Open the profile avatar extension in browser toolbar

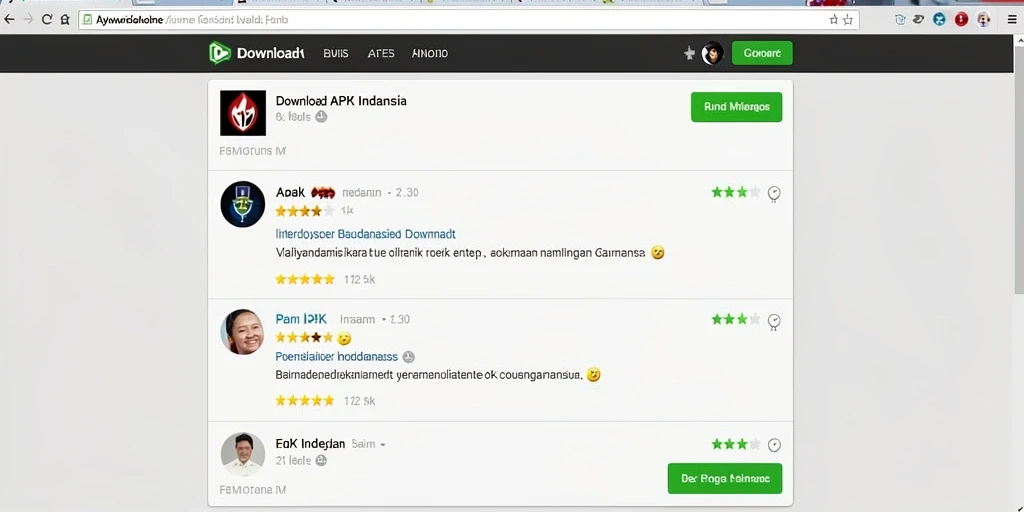click(x=984, y=20)
